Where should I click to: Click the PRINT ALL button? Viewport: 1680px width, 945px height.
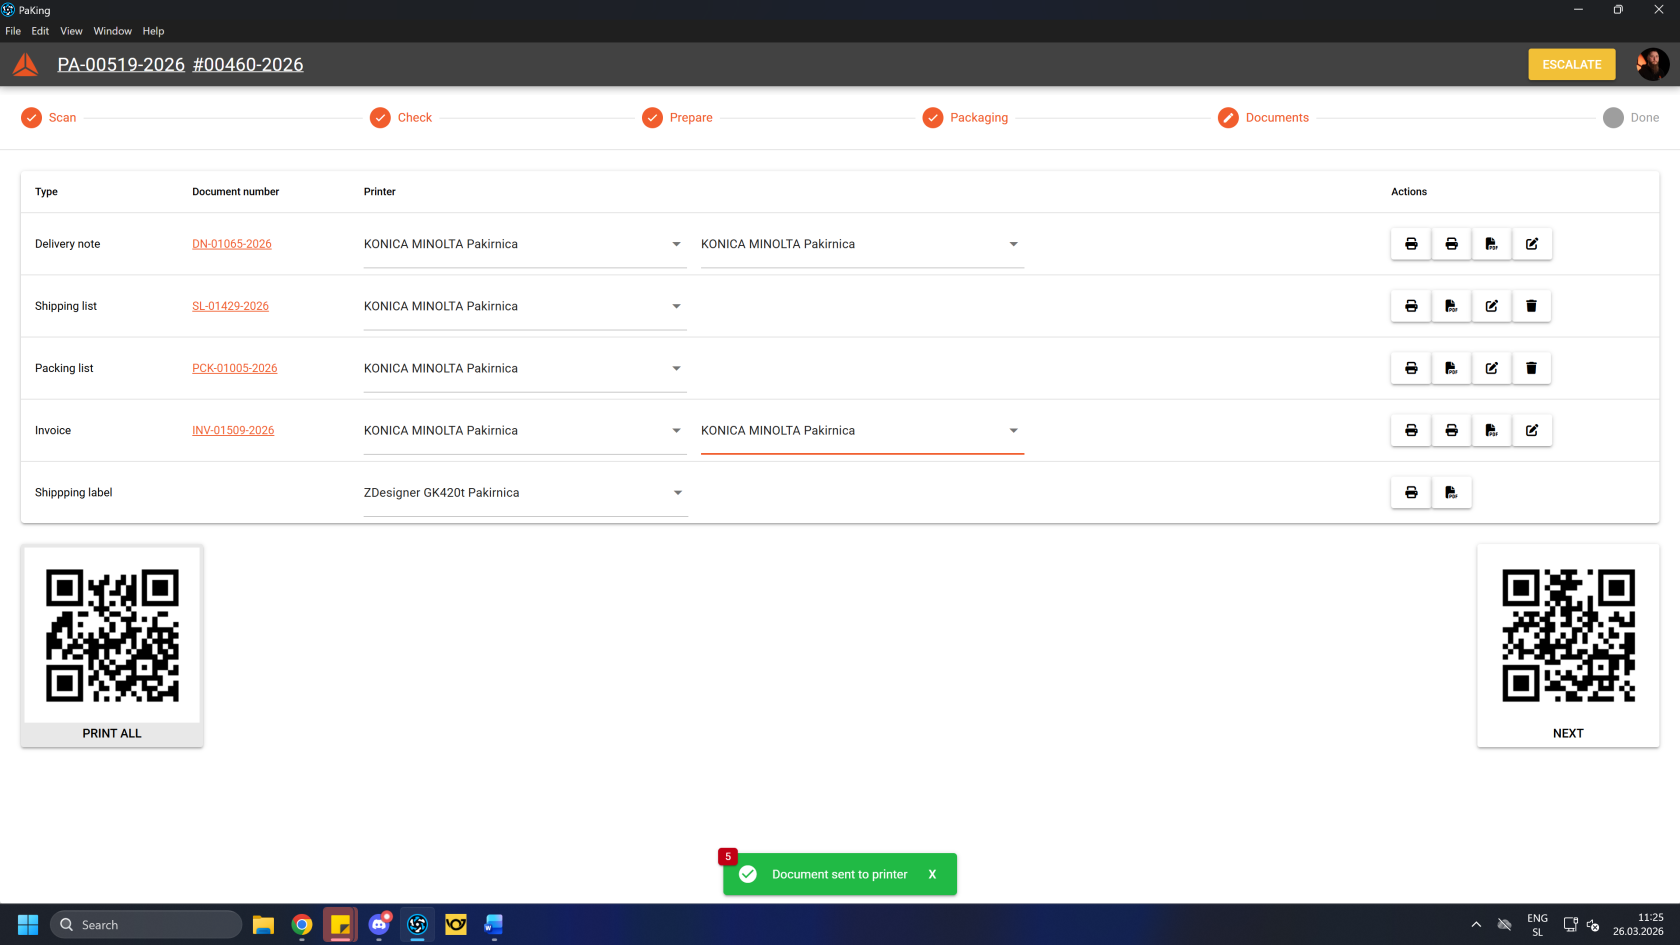[x=112, y=646]
